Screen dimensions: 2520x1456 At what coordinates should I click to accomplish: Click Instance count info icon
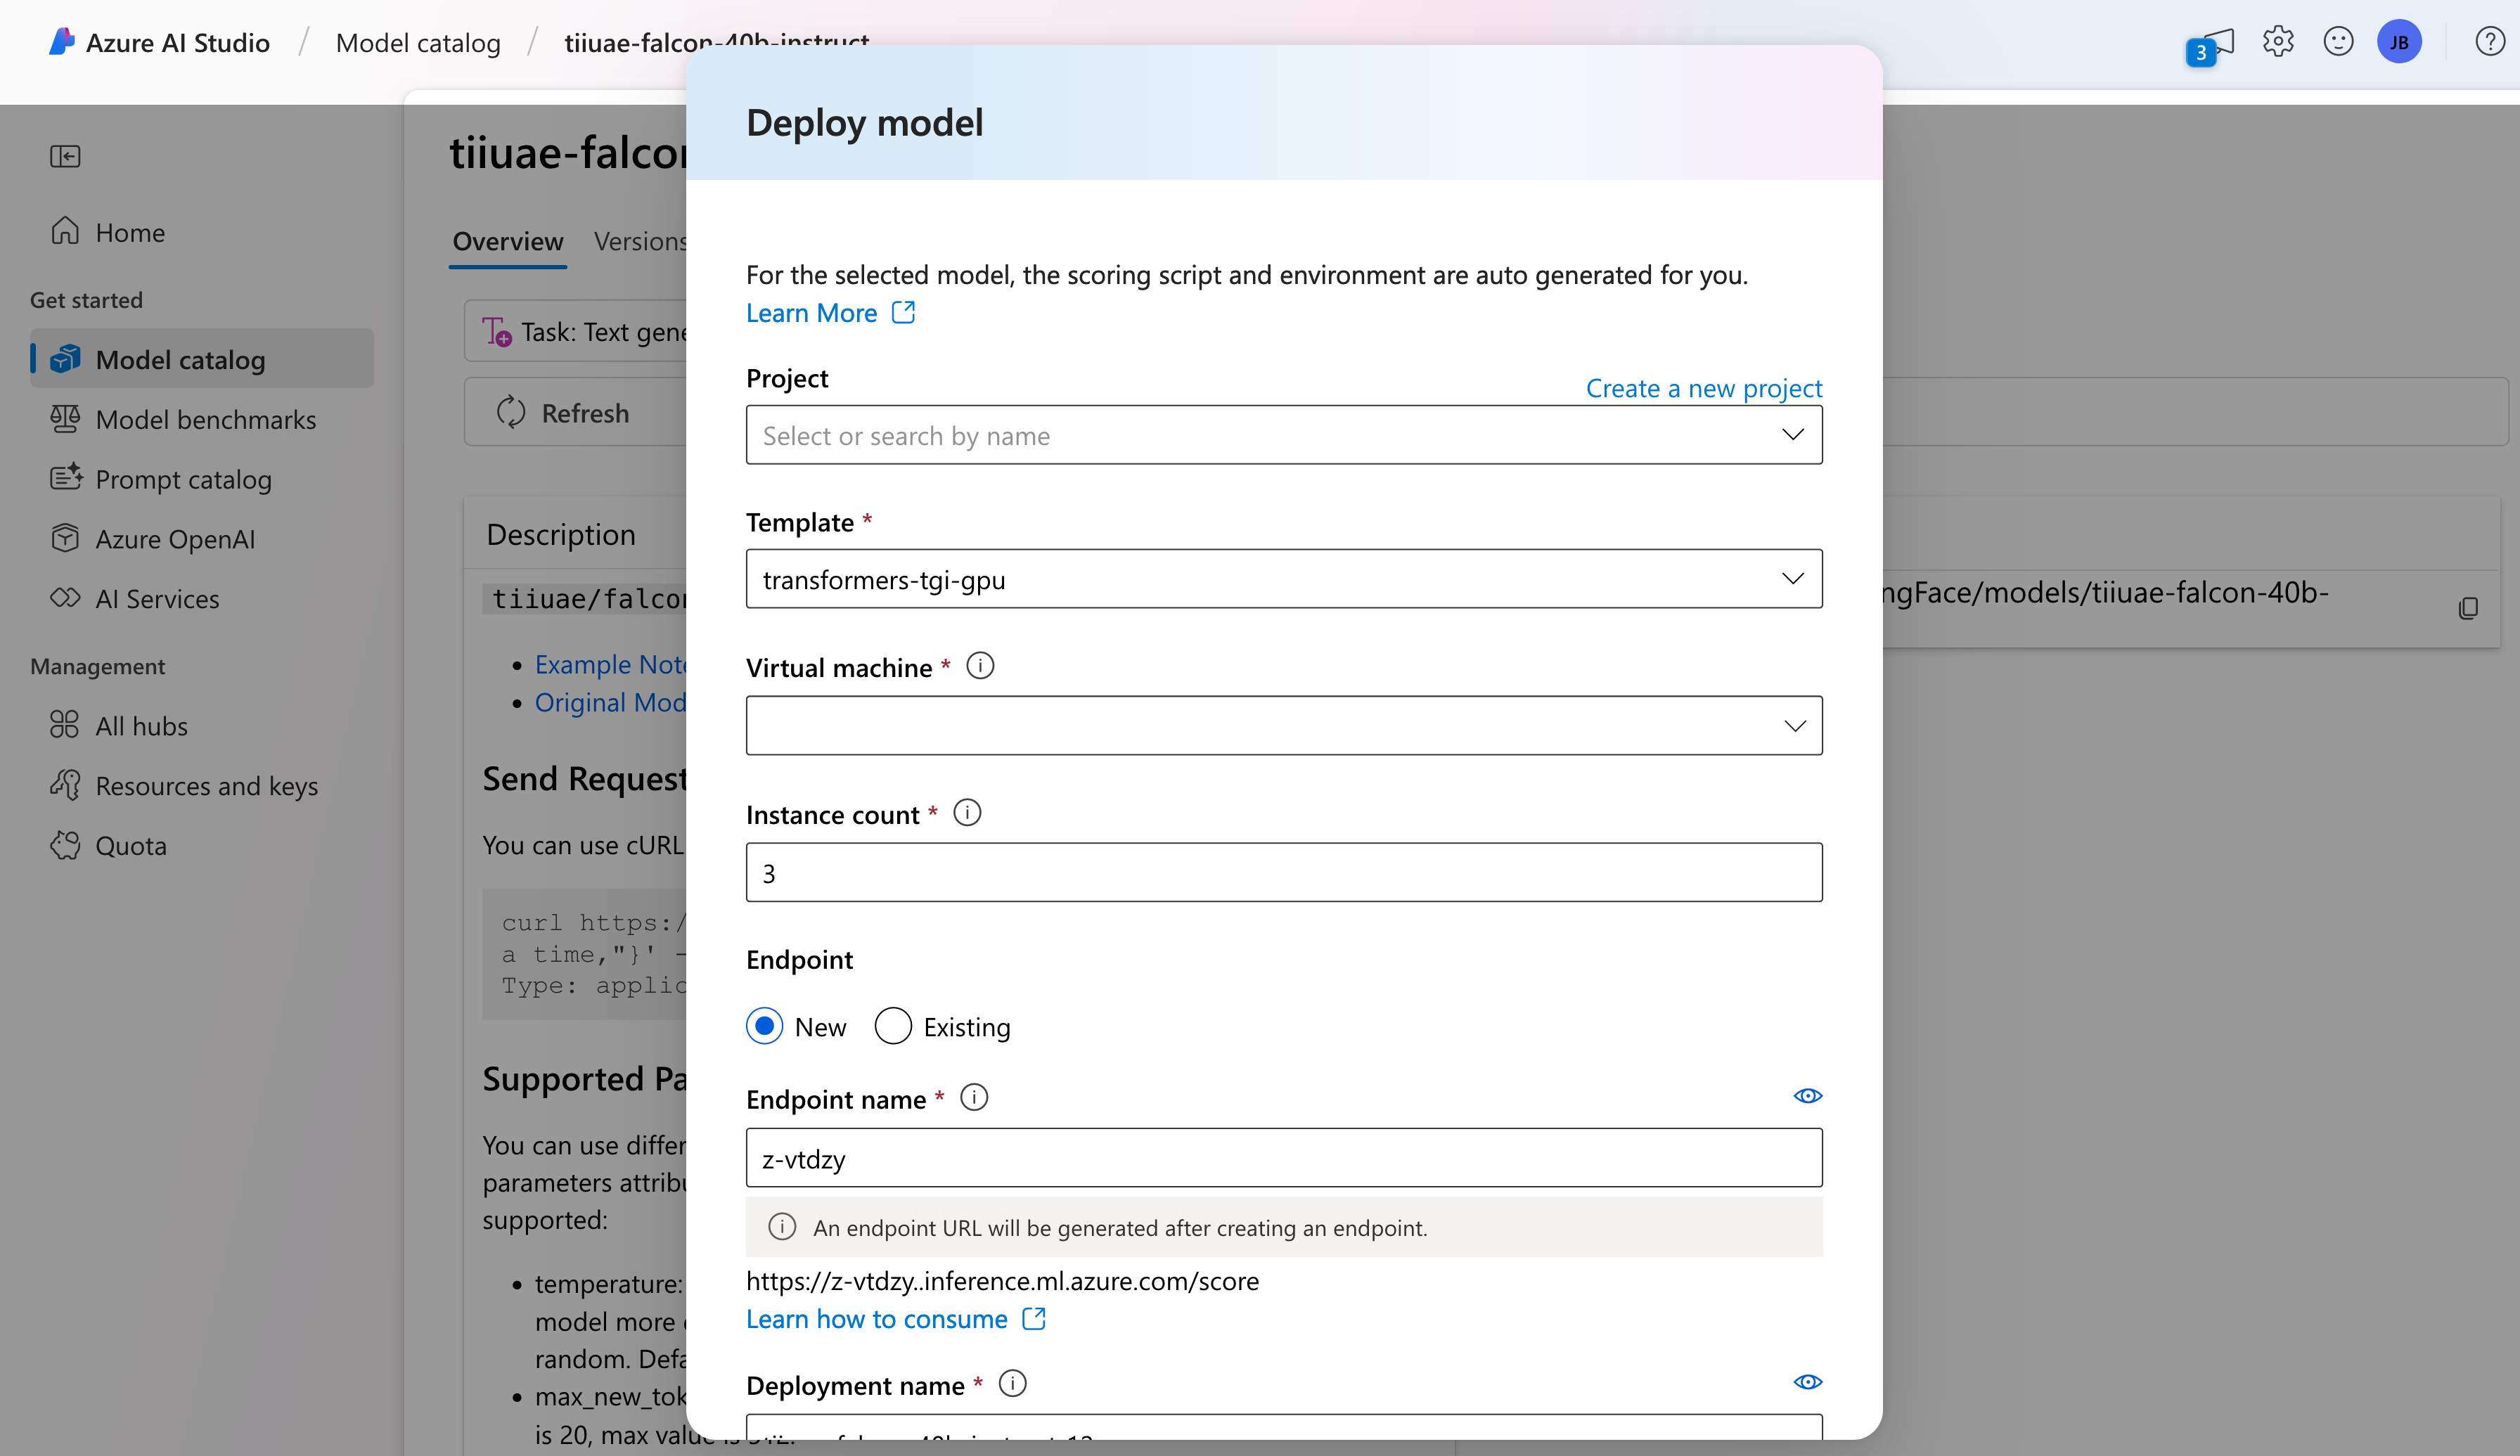[967, 813]
